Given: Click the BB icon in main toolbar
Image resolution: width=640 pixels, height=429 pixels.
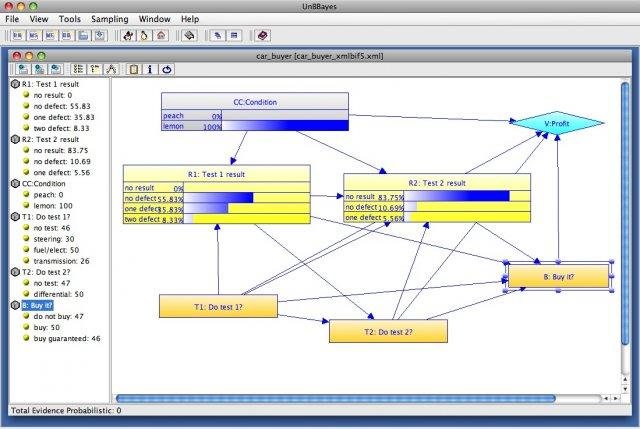Looking at the screenshot, I should [67, 35].
